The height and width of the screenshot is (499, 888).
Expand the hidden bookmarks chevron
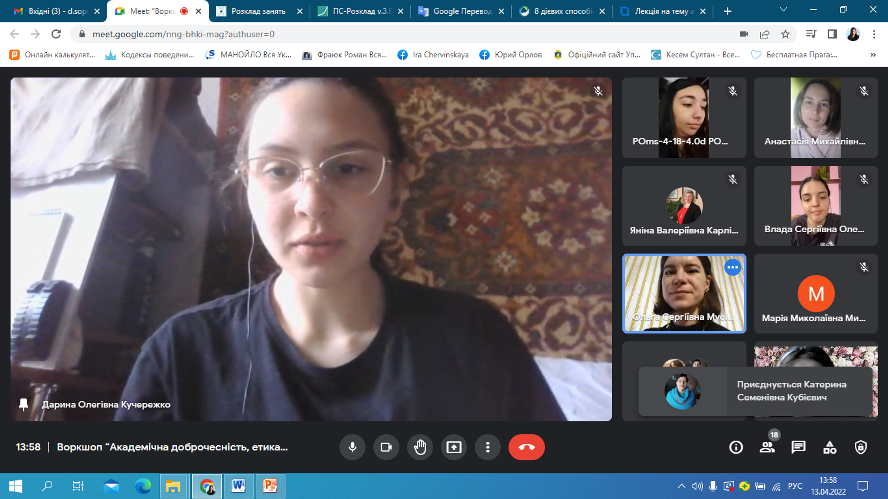(873, 55)
